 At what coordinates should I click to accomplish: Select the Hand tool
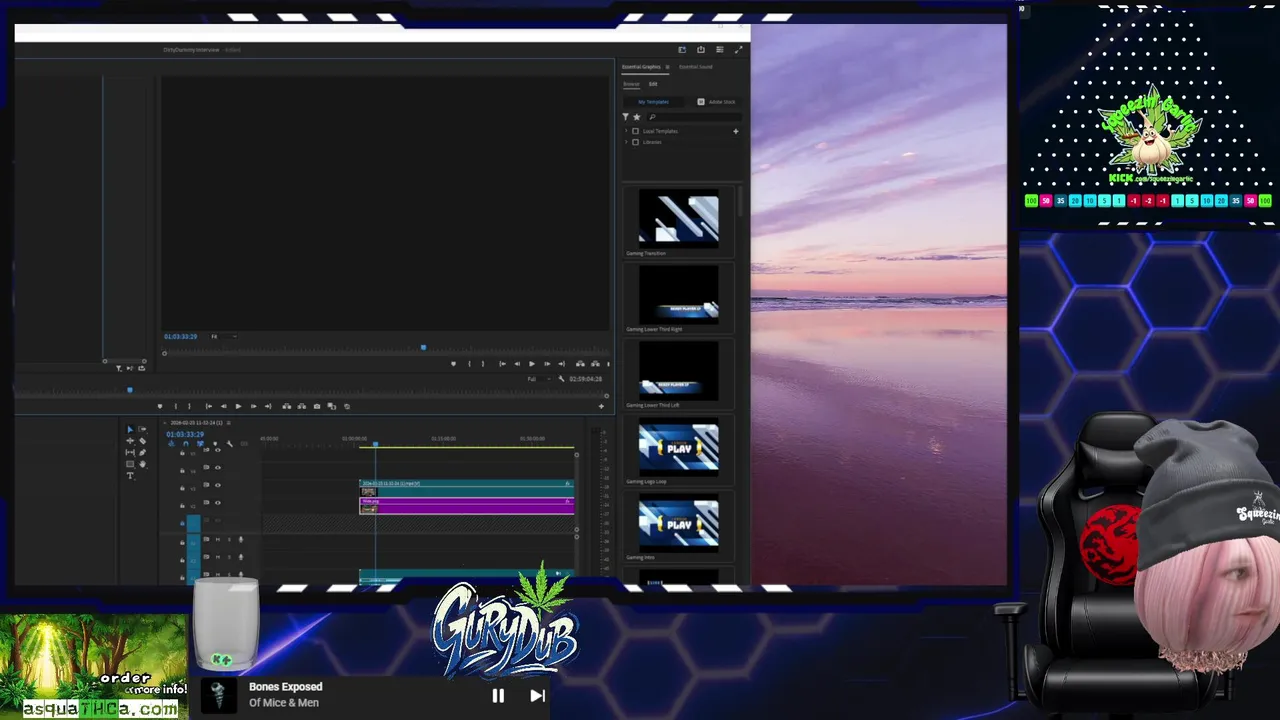point(142,464)
